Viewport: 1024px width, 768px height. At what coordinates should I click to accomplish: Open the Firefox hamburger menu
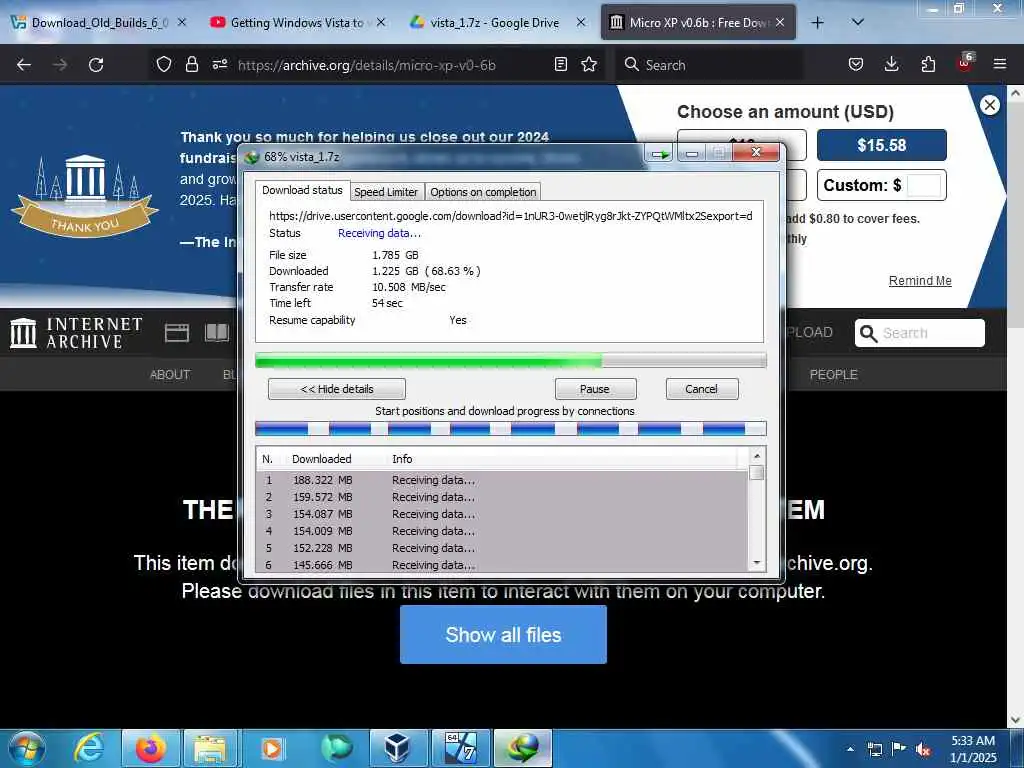coord(1000,64)
